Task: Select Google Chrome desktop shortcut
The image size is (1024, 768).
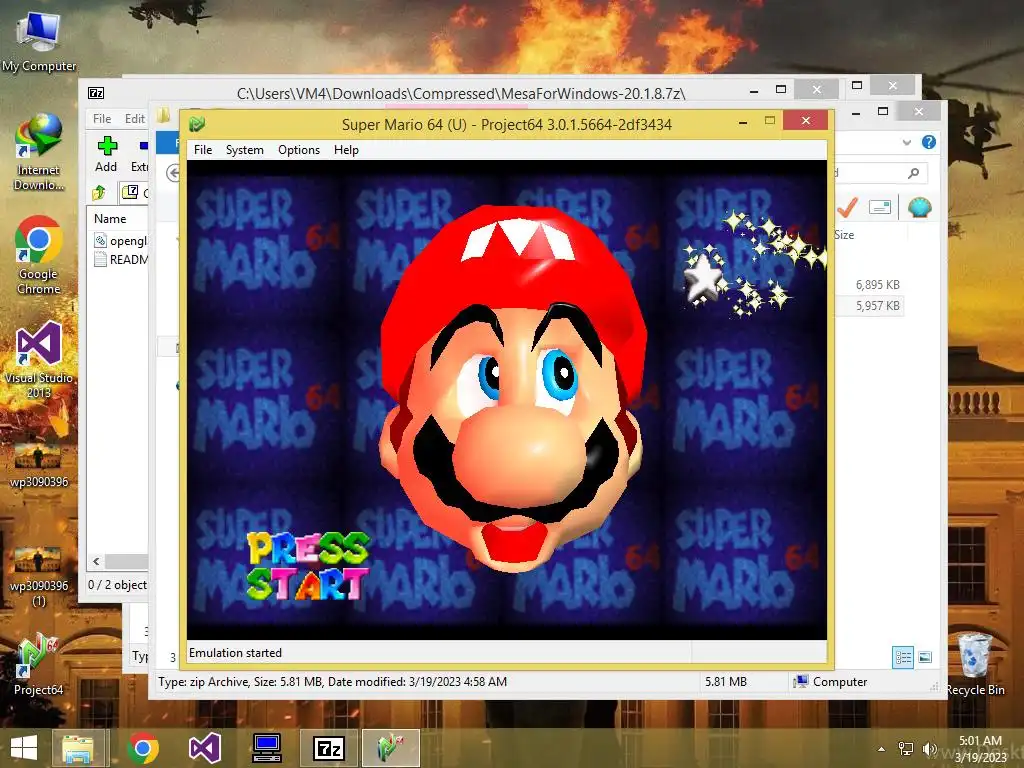Action: pos(39,255)
